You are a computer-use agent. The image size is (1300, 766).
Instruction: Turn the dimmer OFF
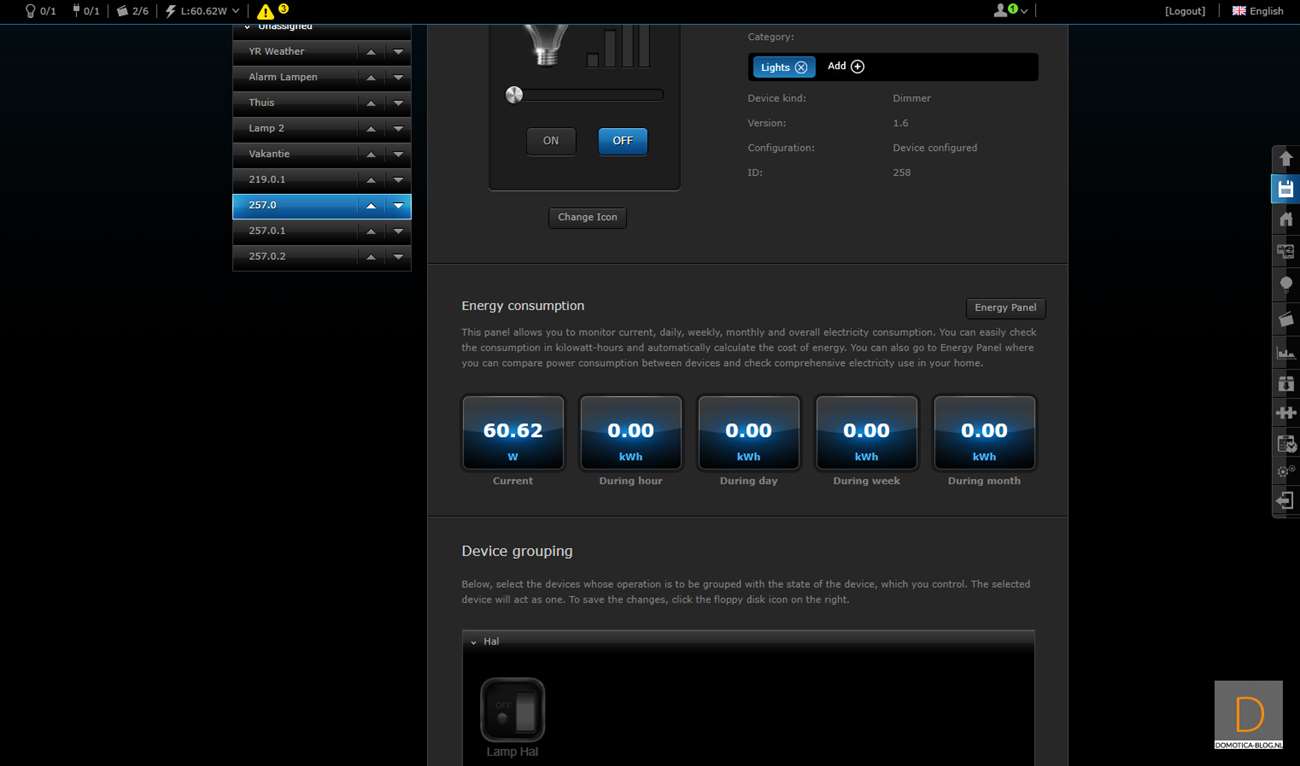tap(622, 141)
